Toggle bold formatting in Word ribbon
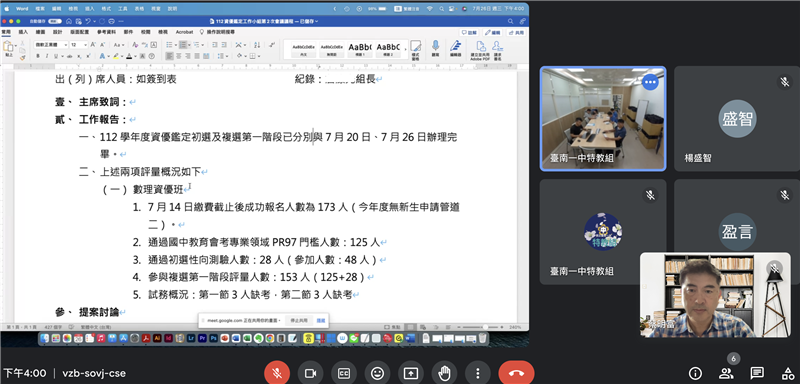This screenshot has width=800, height=384. click(x=38, y=56)
